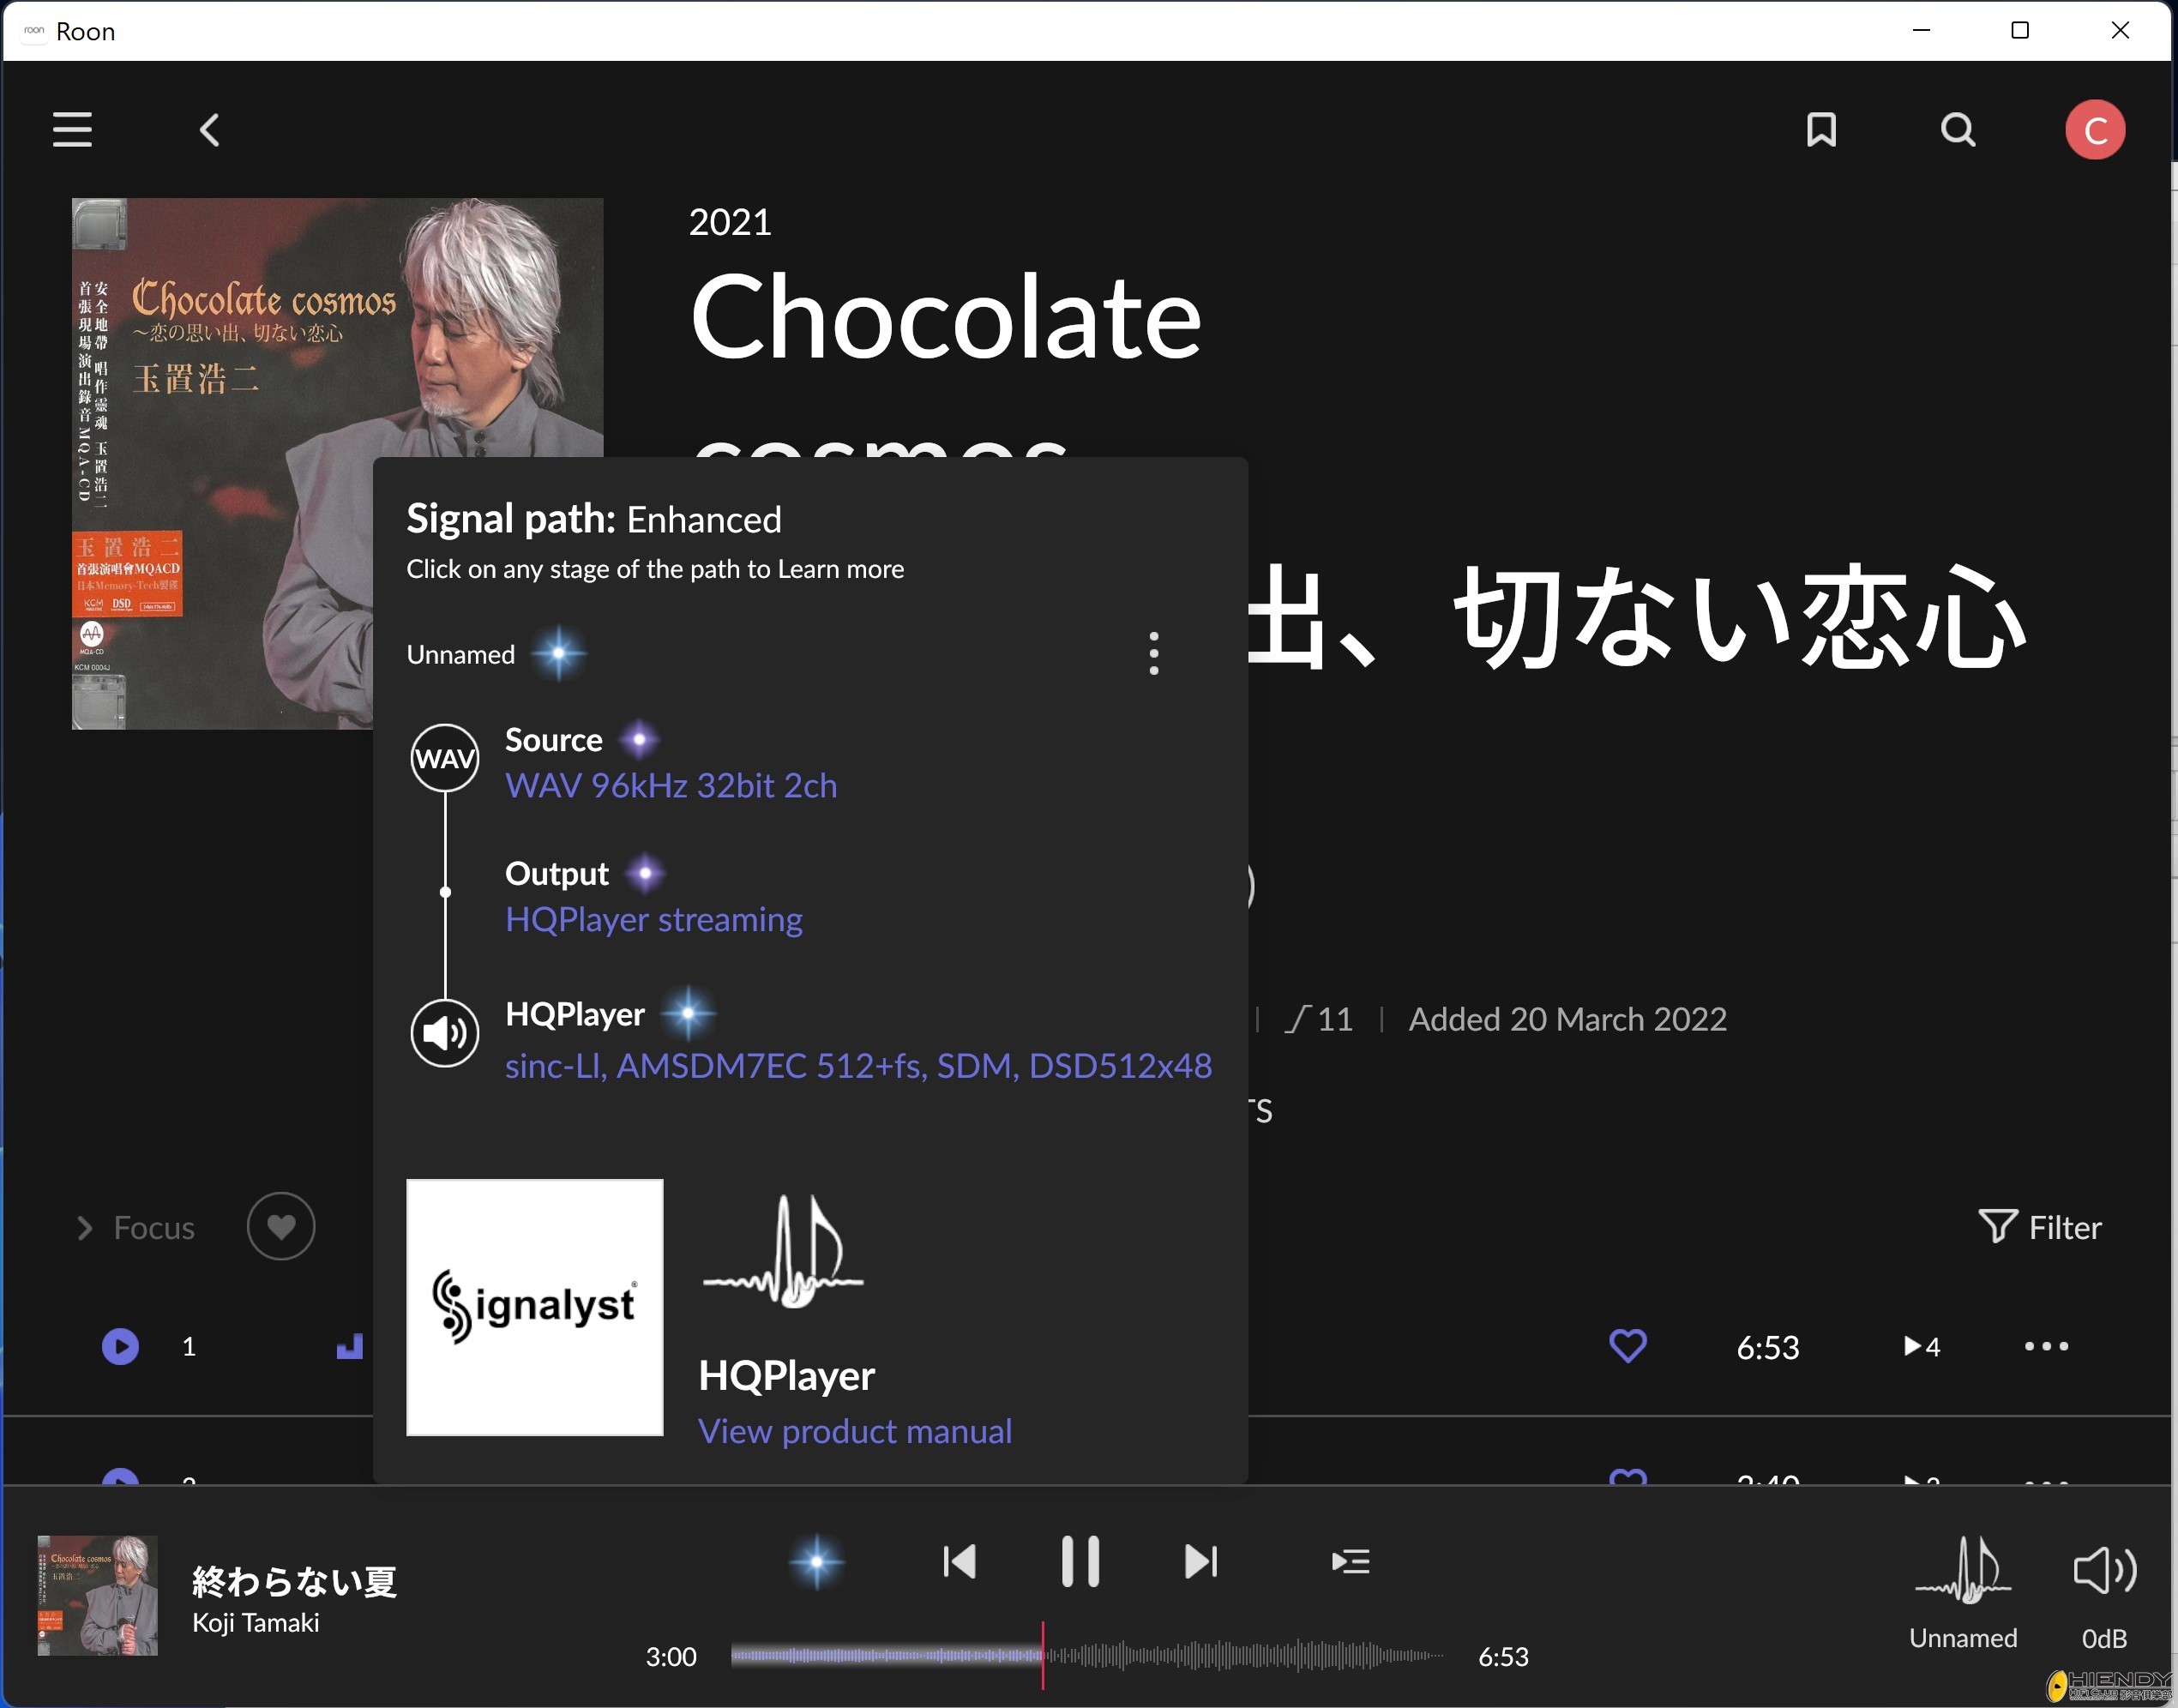Open Roon search
The height and width of the screenshot is (1708, 2178).
pyautogui.click(x=1957, y=129)
